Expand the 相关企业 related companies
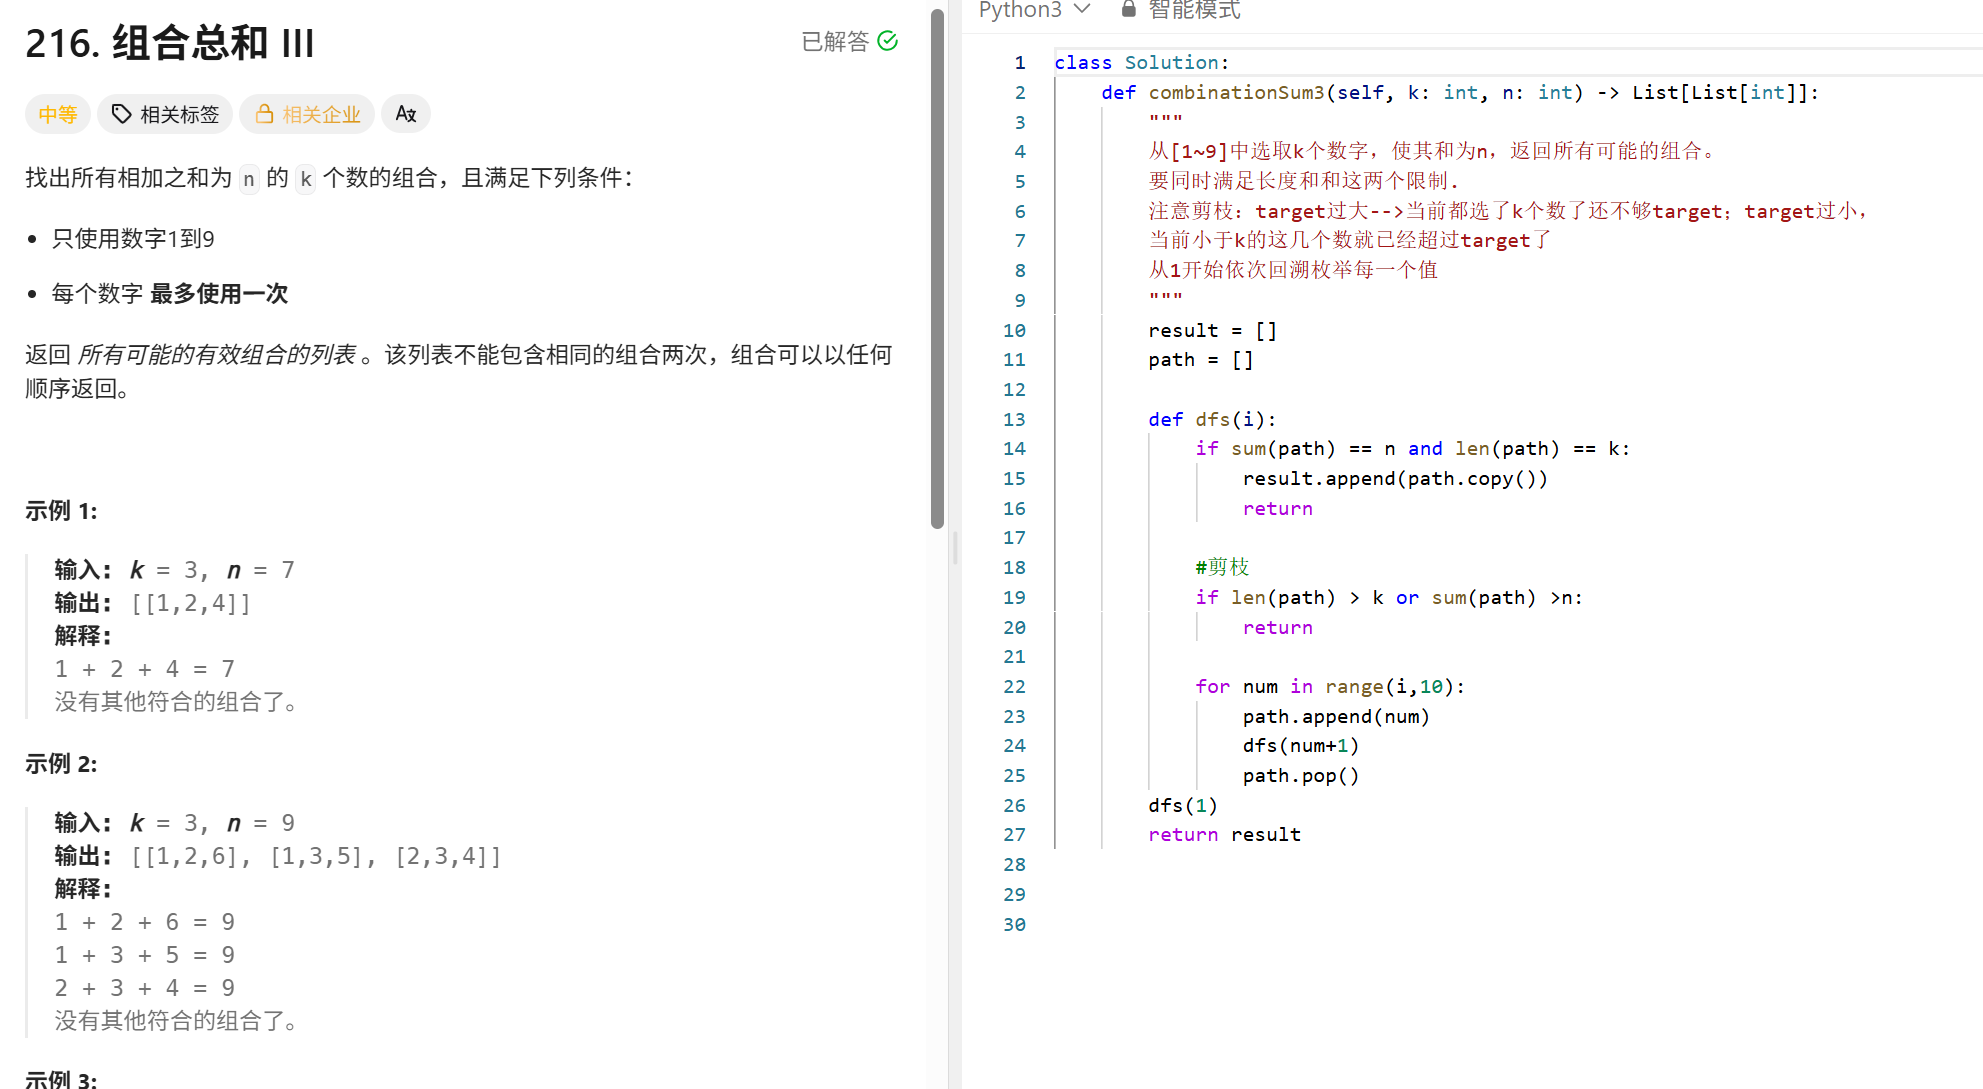The height and width of the screenshot is (1089, 1983). click(x=320, y=114)
